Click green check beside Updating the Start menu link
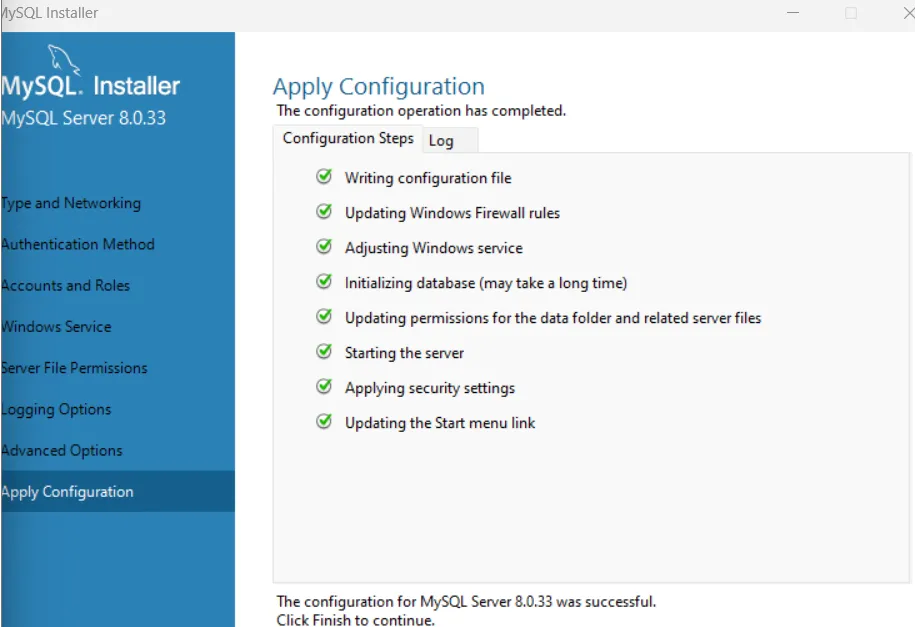 tap(324, 422)
